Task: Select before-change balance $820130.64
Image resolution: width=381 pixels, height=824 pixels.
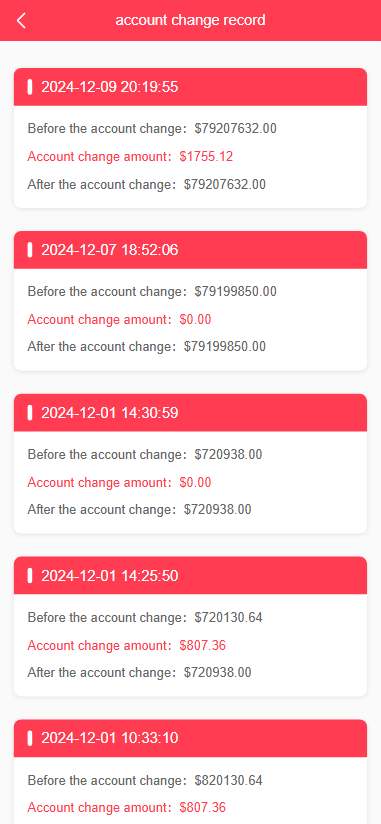Action: pos(229,780)
